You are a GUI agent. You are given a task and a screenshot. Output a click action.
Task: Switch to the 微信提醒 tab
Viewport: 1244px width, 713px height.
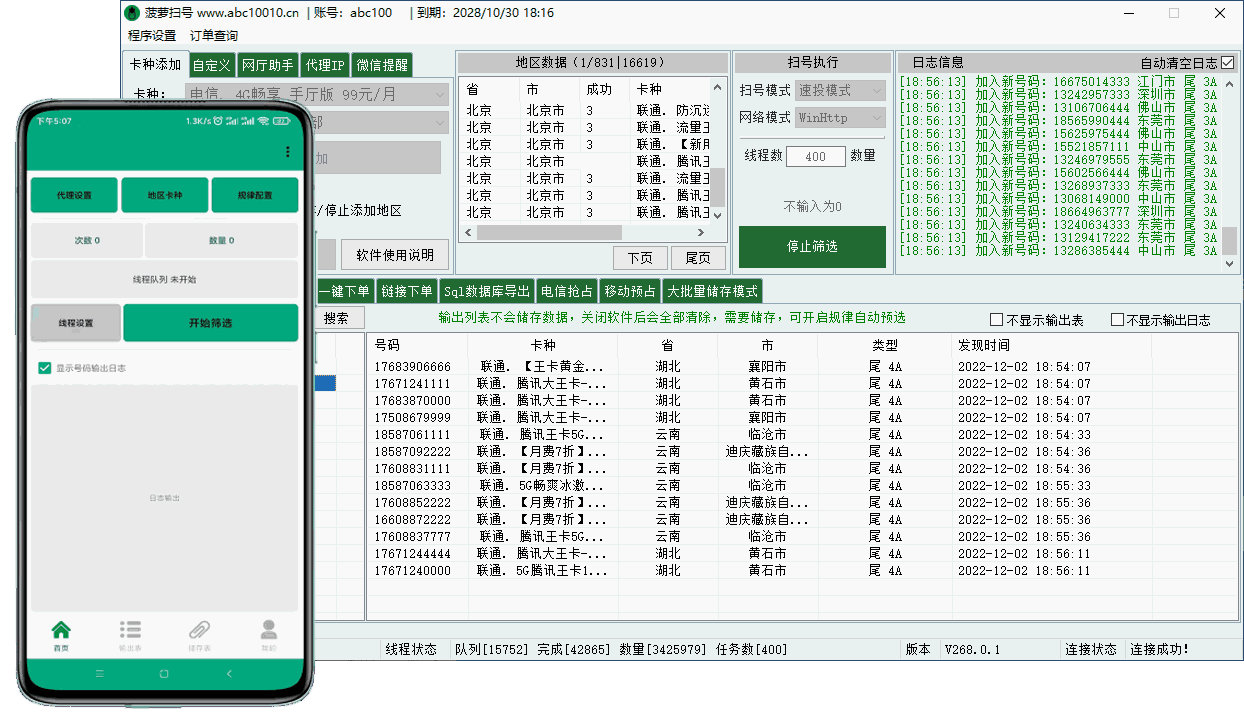(x=381, y=65)
